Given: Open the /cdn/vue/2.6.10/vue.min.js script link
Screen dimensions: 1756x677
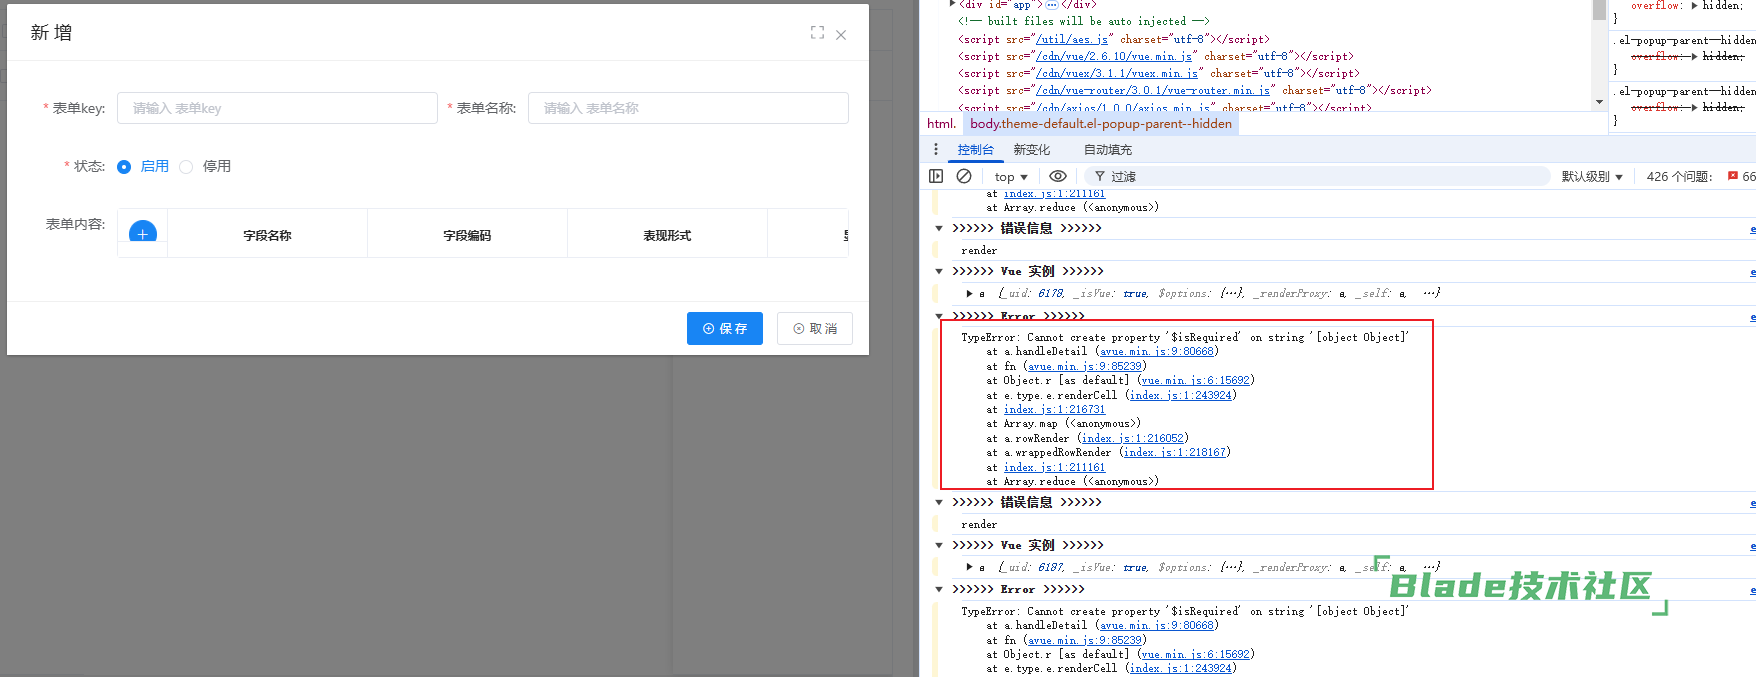Looking at the screenshot, I should tap(1114, 57).
